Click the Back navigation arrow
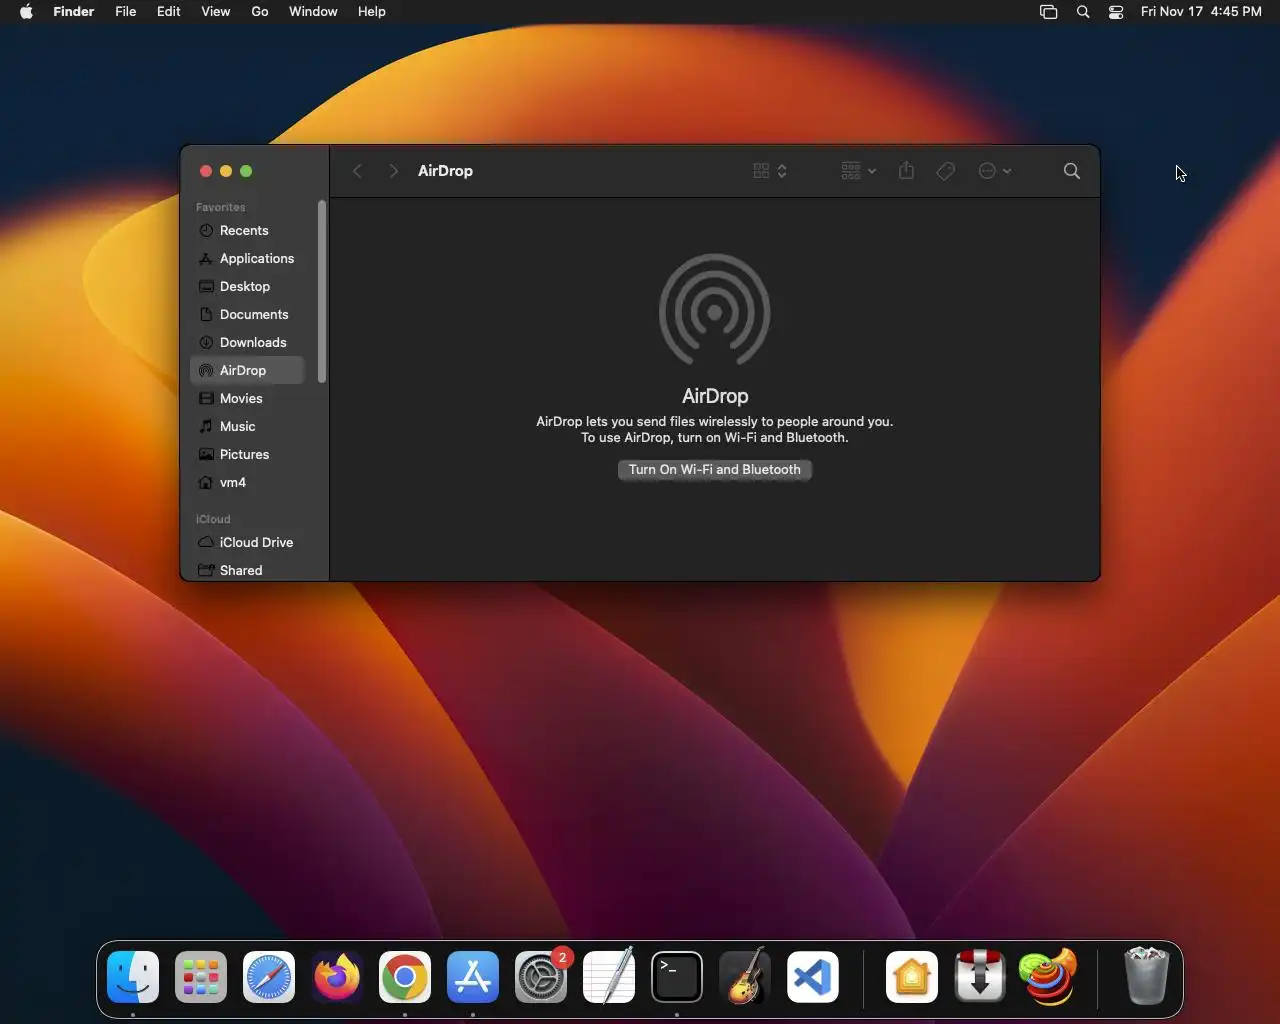 coord(357,171)
